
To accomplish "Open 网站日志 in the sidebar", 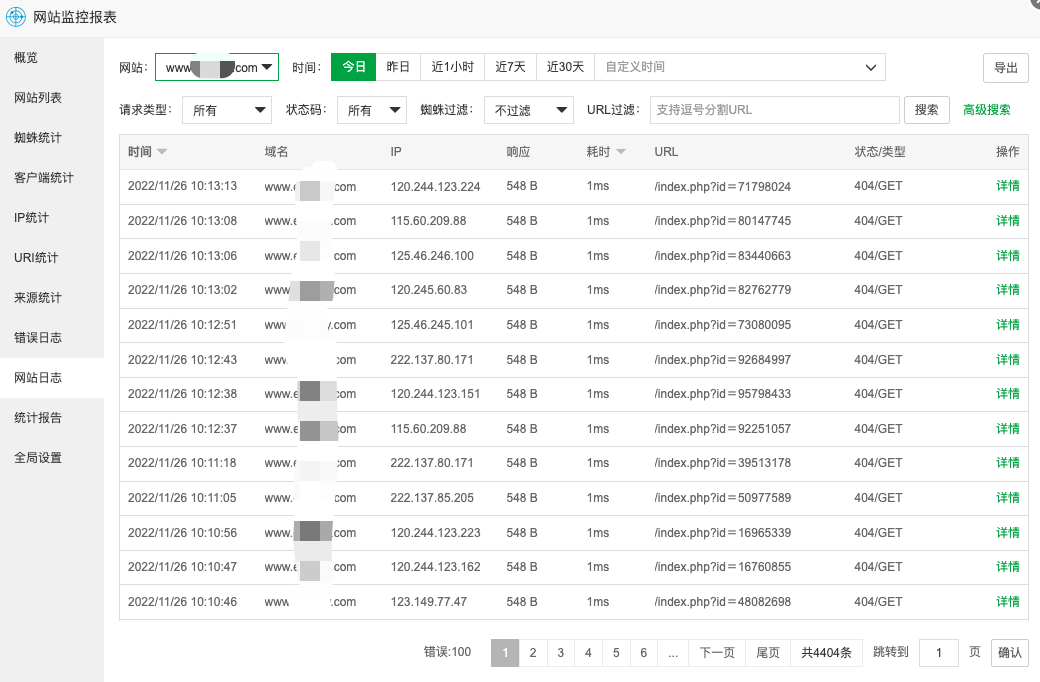I will [x=52, y=377].
